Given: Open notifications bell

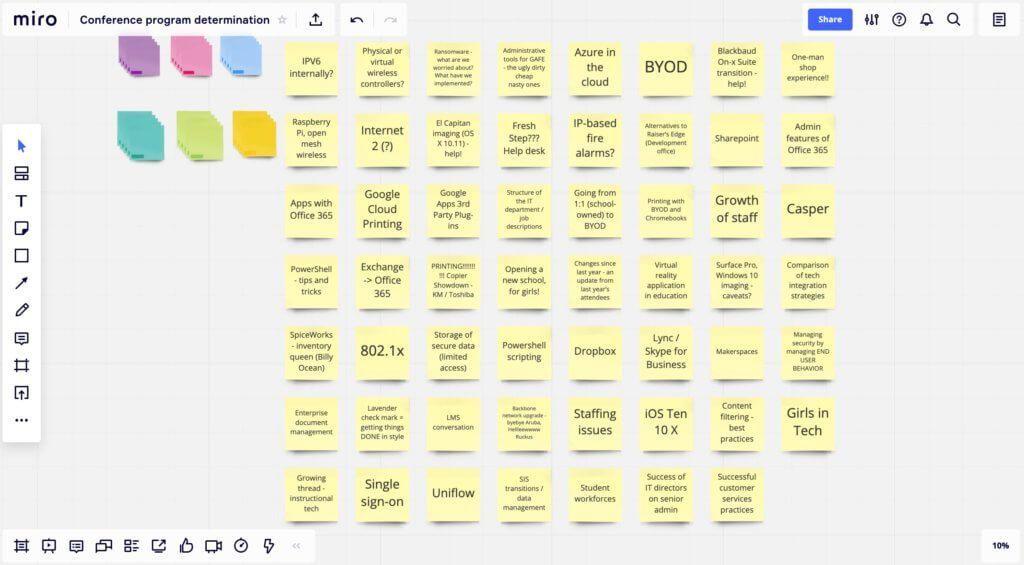Looking at the screenshot, I should 927,20.
